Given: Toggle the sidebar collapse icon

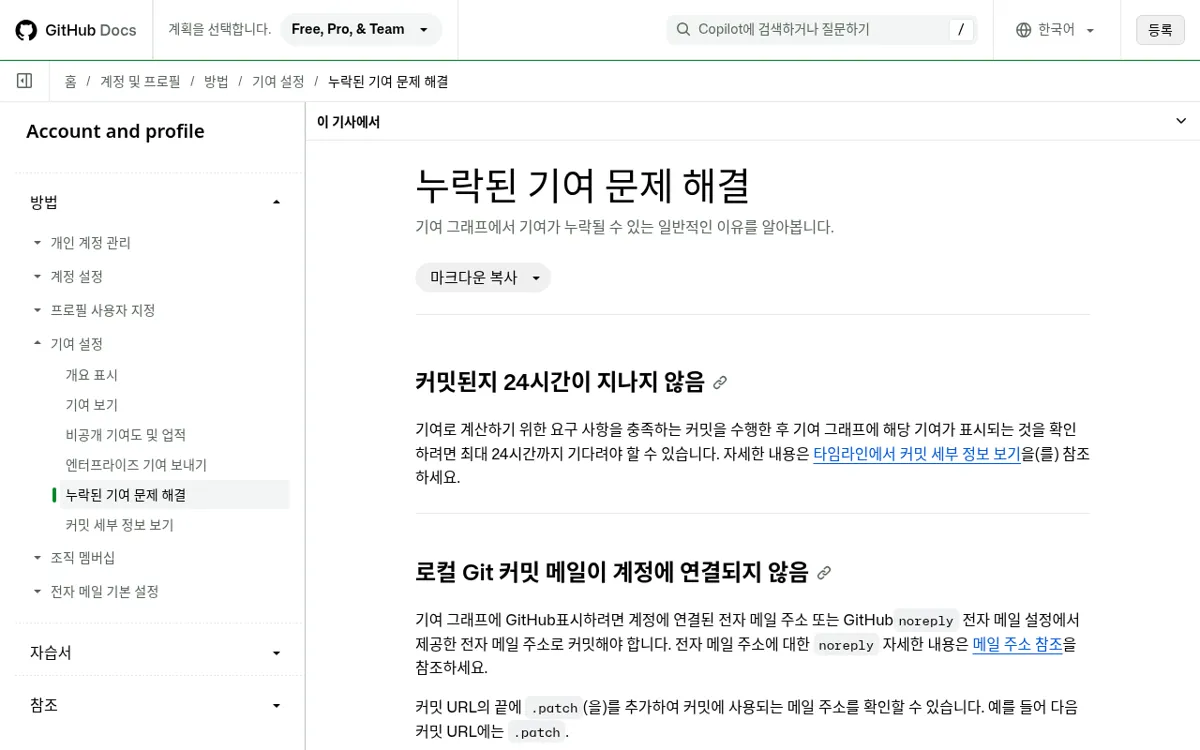Looking at the screenshot, I should [x=25, y=81].
